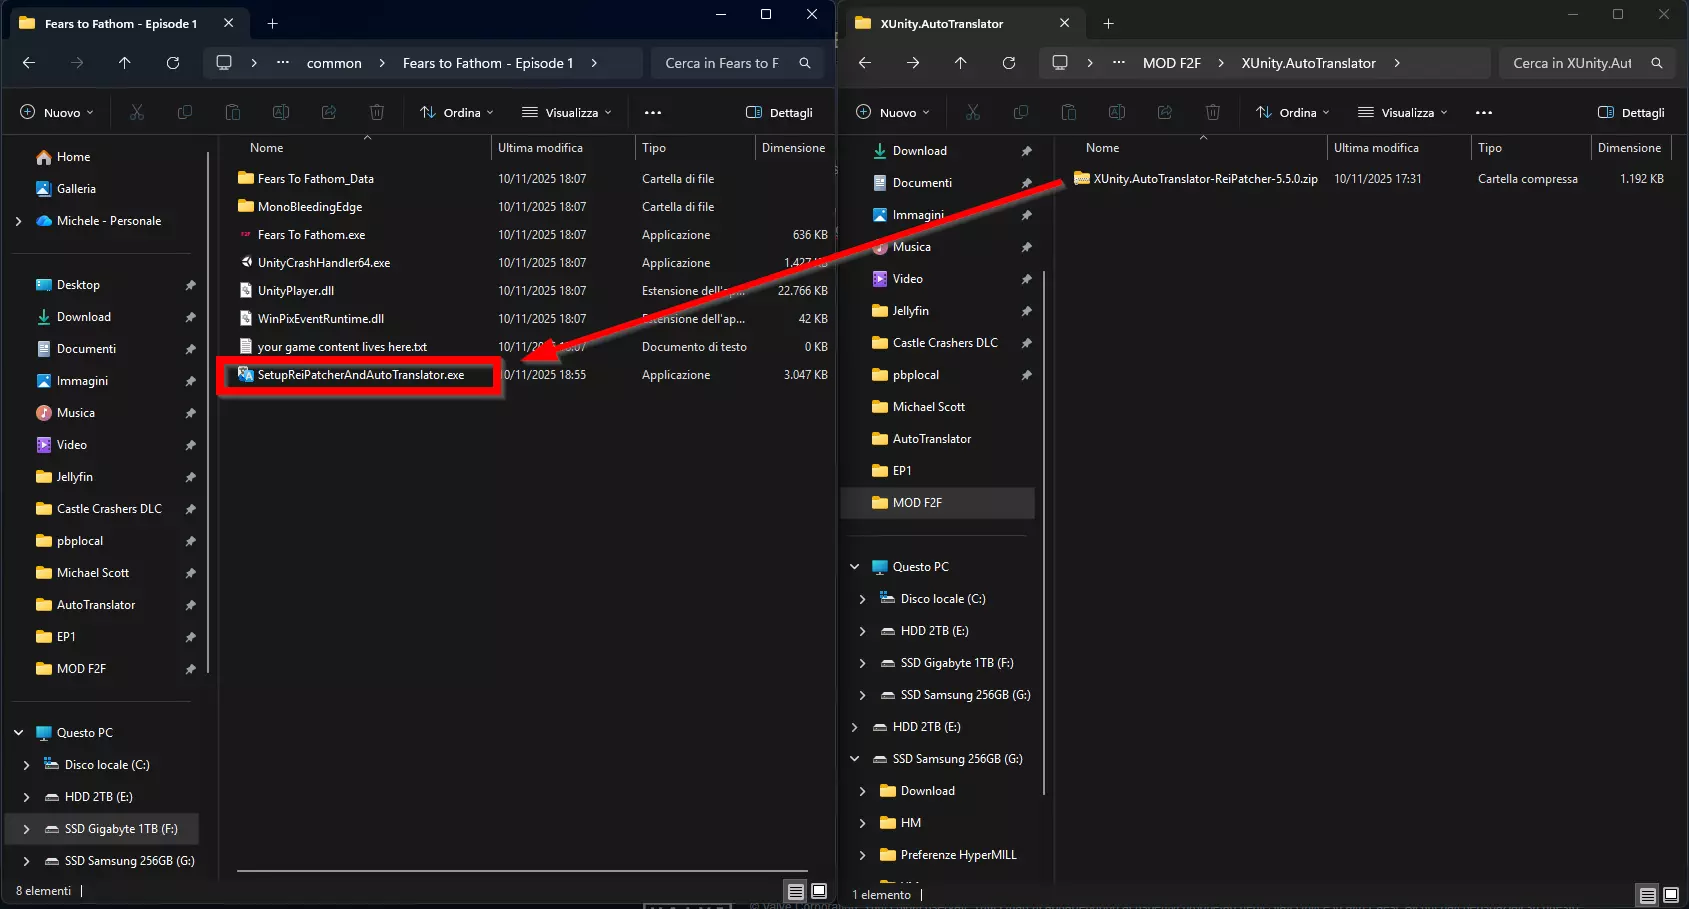Viewport: 1689px width, 909px height.
Task: Click the search magnifier in XUnity.AutoTranslator window
Action: pos(1657,63)
